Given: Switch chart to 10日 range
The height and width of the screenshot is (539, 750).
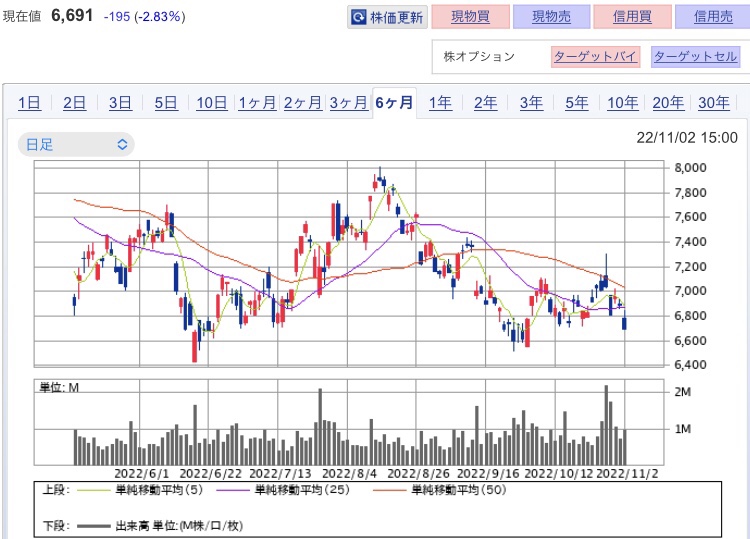Looking at the screenshot, I should (212, 103).
